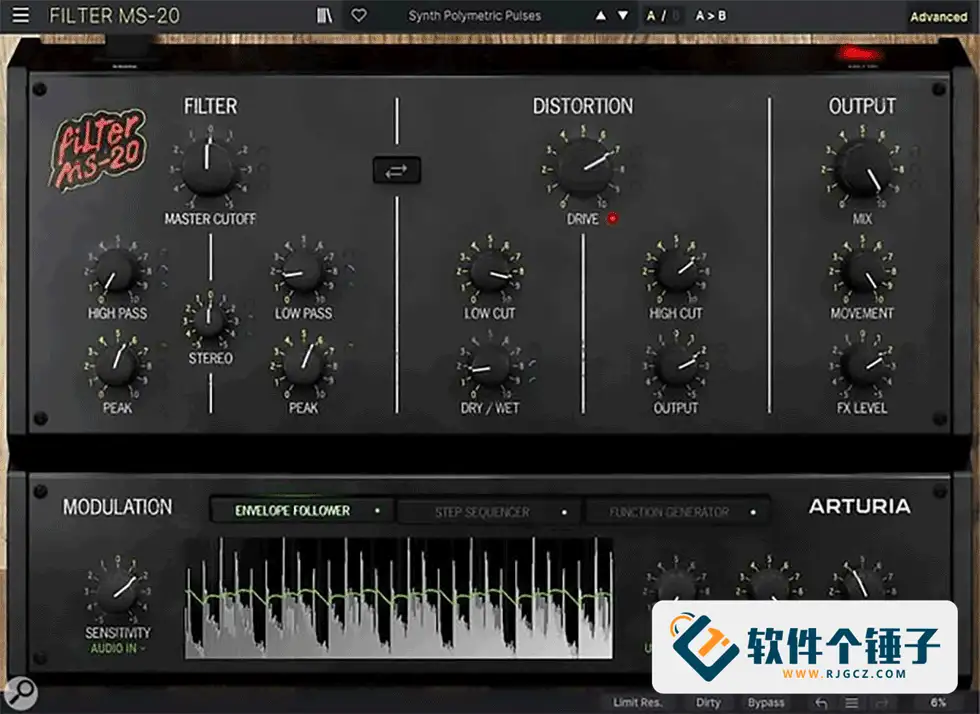Load next preset with down arrow

pos(623,16)
